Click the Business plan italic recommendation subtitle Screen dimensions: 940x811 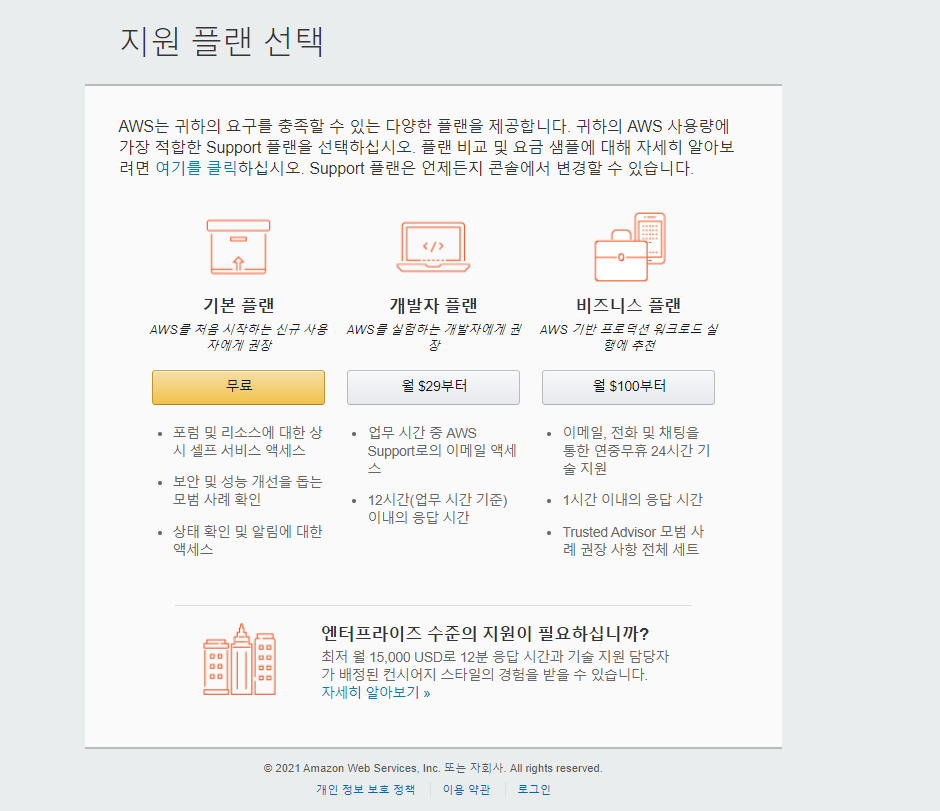pyautogui.click(x=628, y=337)
